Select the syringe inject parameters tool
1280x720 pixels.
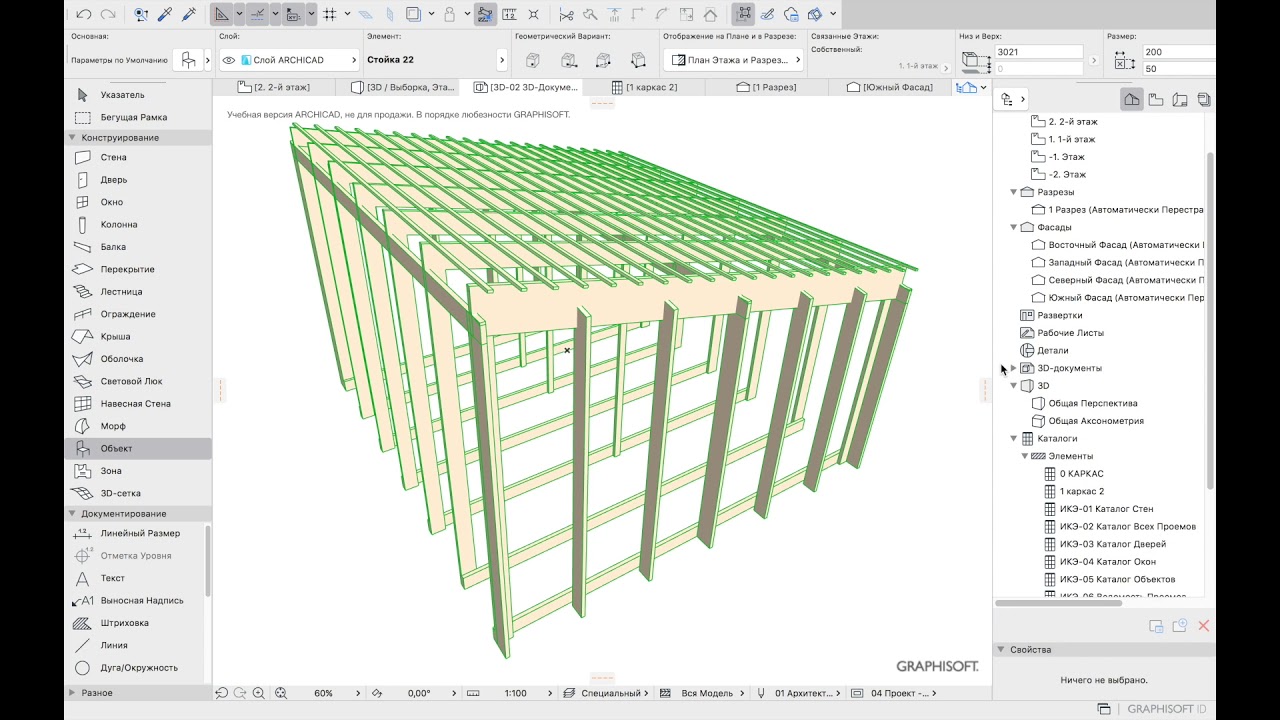pyautogui.click(x=189, y=14)
